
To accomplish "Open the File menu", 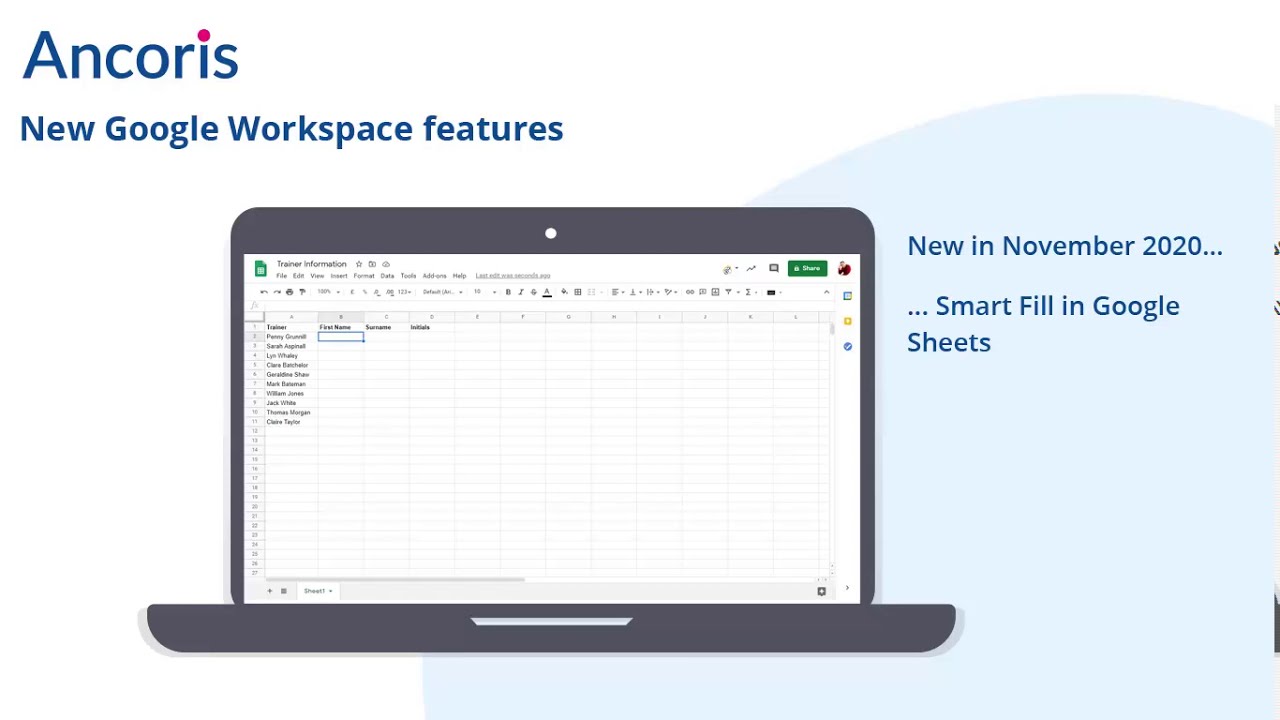I will tap(281, 276).
